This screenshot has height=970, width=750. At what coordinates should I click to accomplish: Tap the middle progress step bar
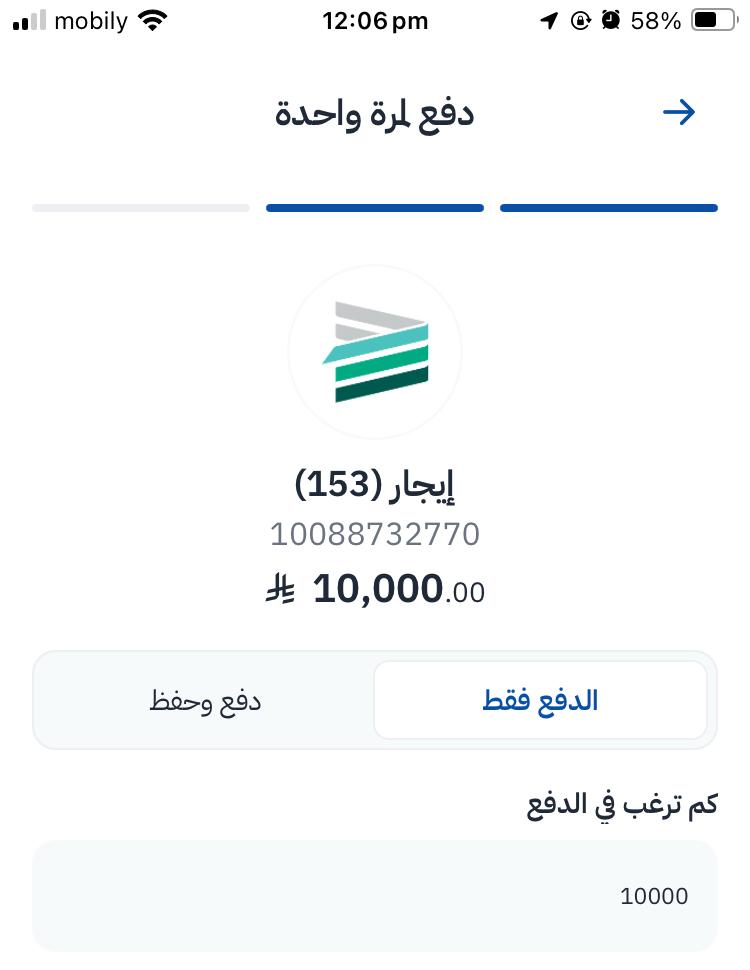[375, 208]
